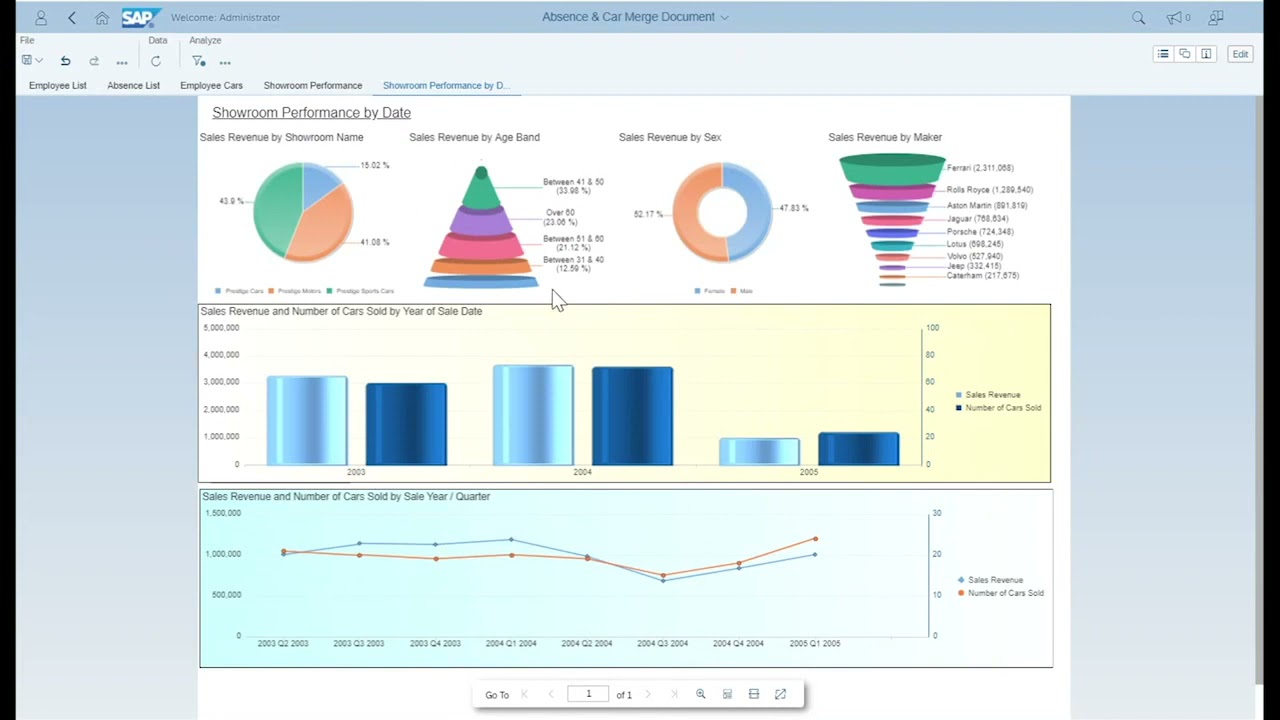Open notifications megaphone icon
Screen dimensions: 1280x720
coord(1174,17)
